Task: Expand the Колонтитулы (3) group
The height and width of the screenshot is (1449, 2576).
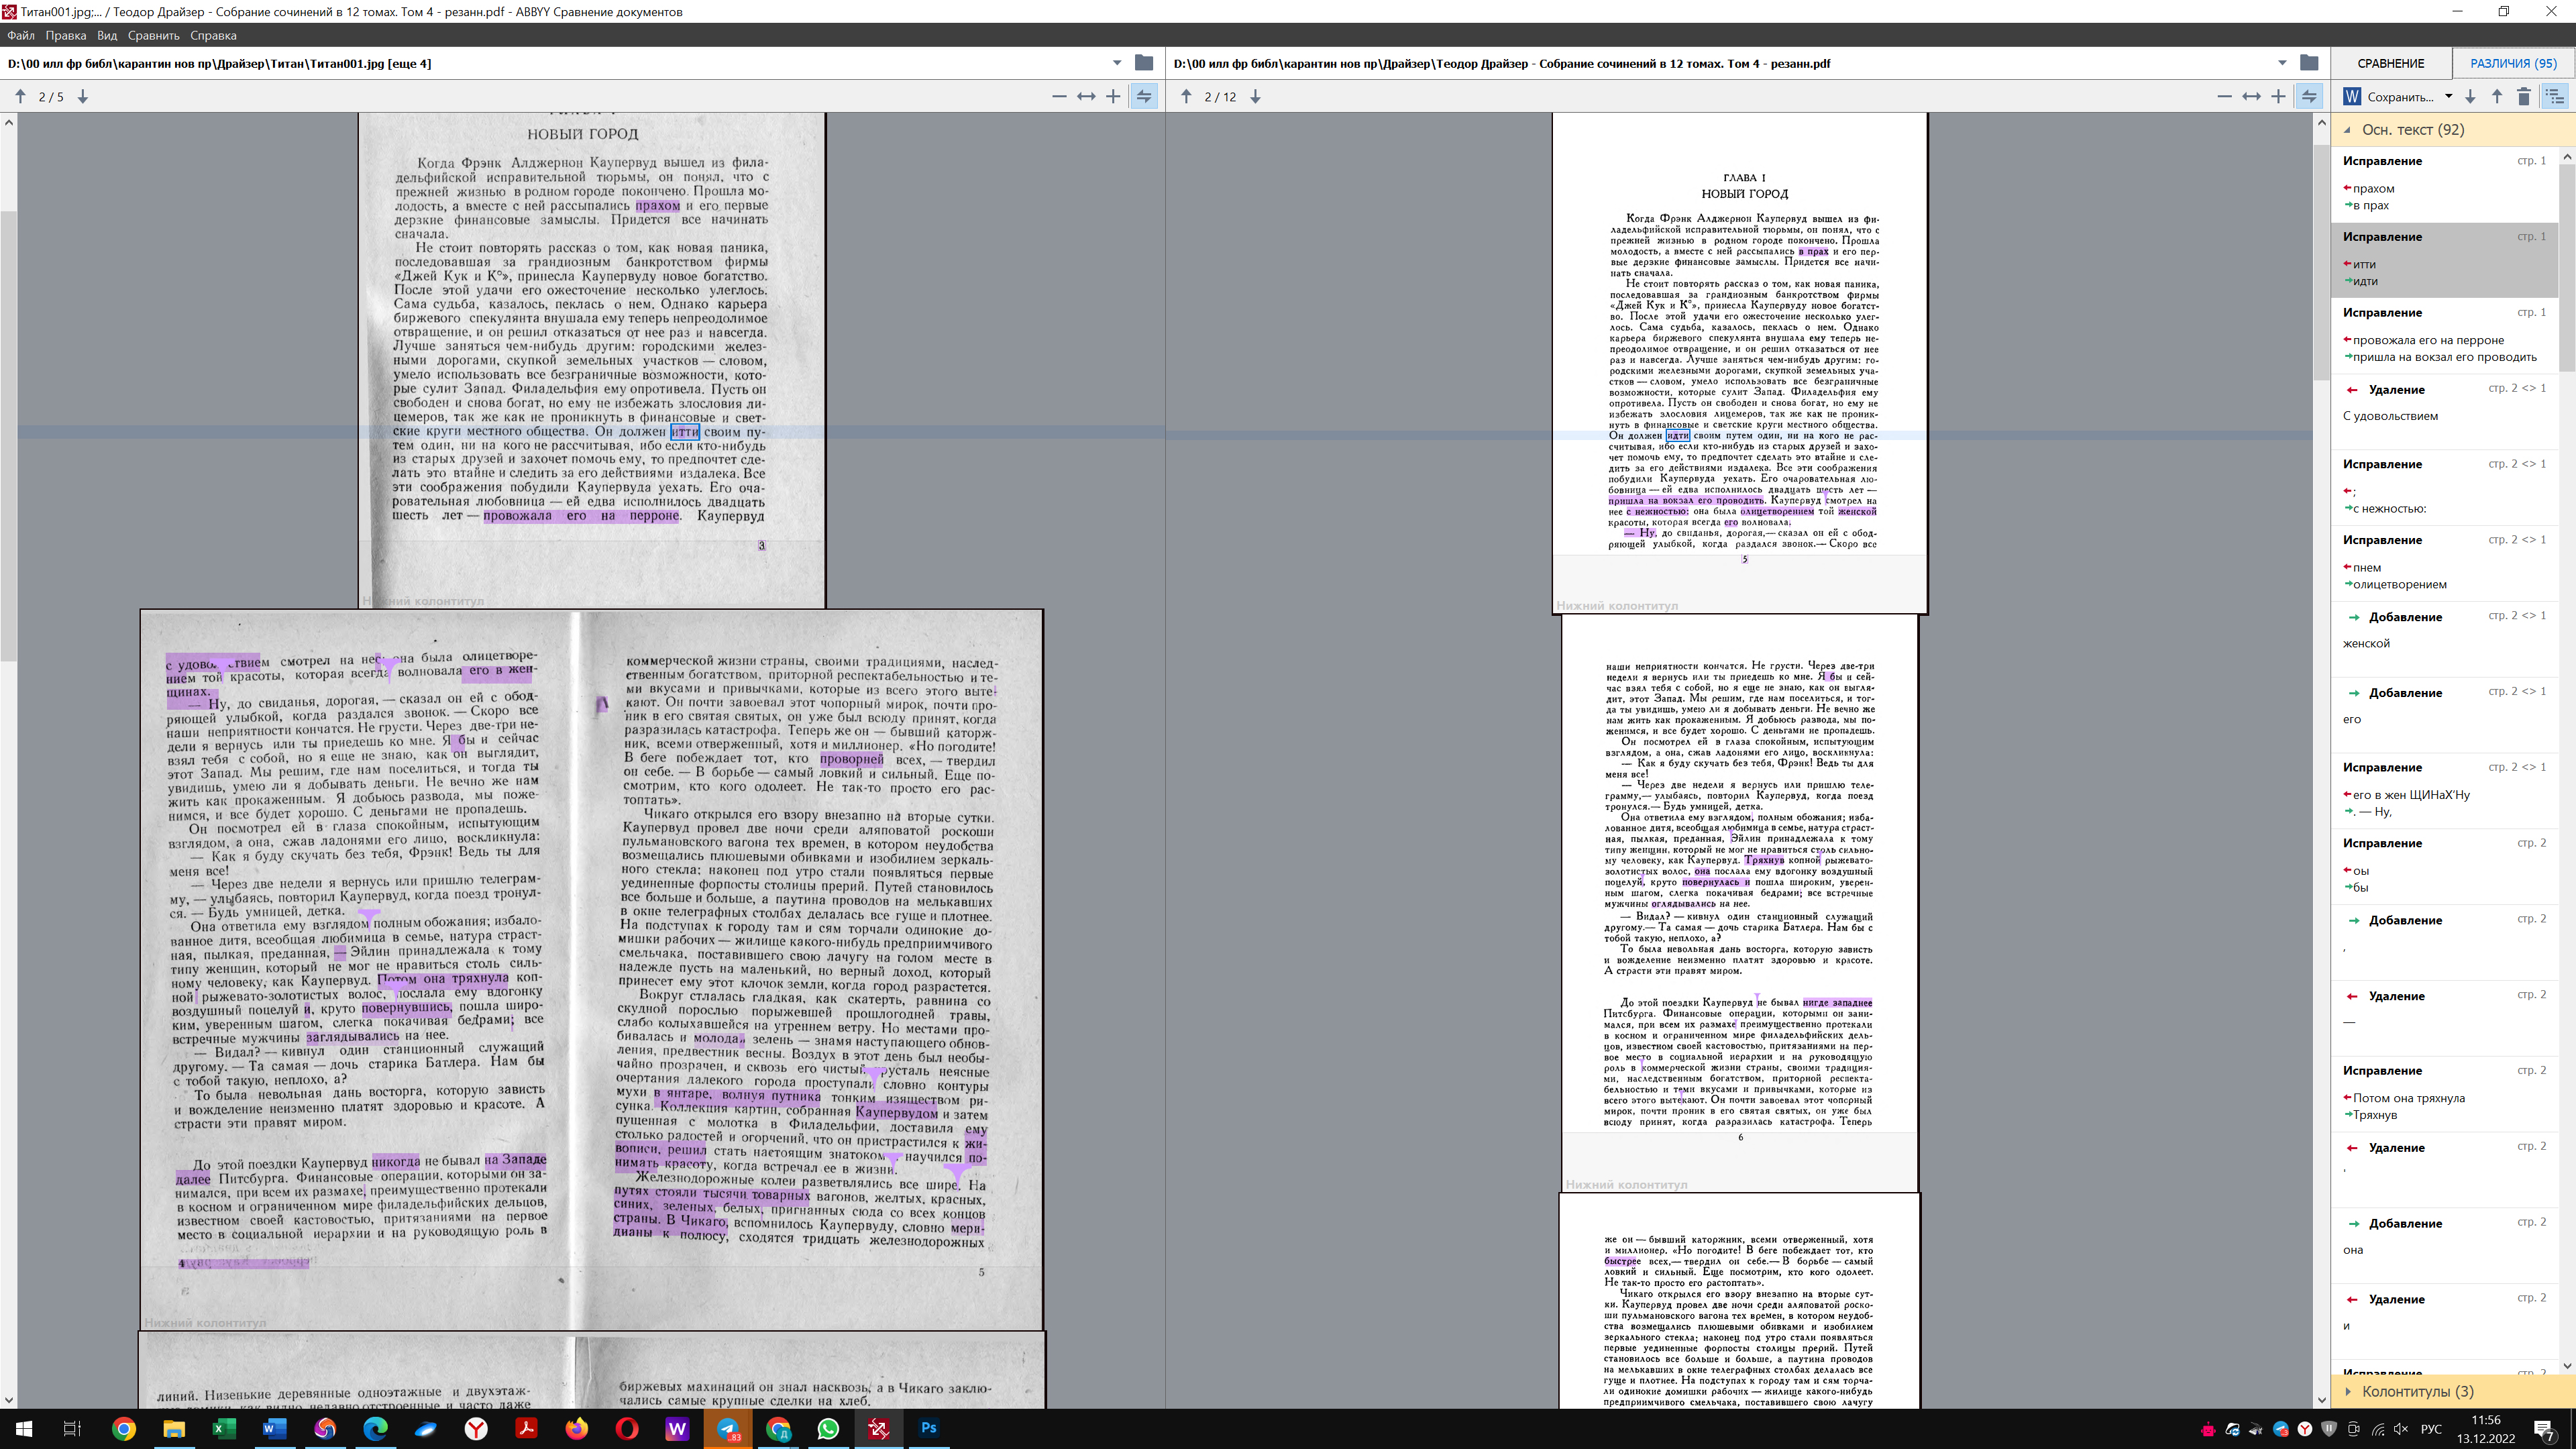Action: coord(2348,1391)
